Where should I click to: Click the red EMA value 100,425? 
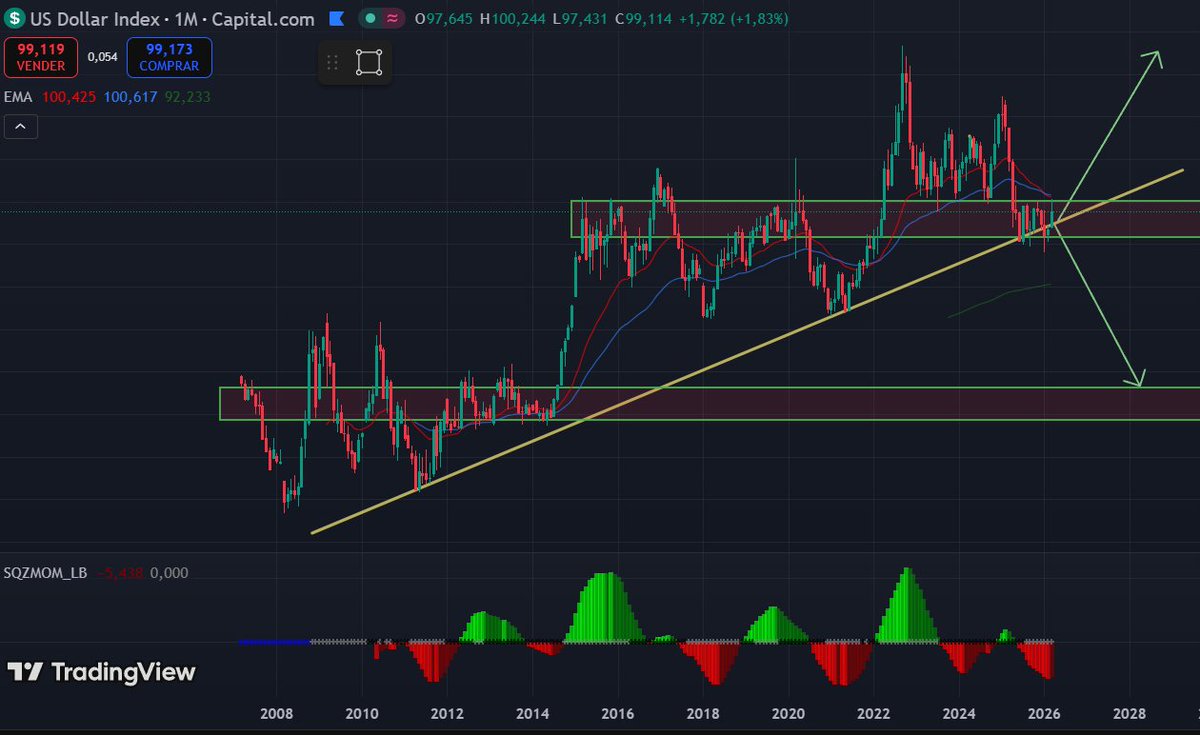(69, 97)
